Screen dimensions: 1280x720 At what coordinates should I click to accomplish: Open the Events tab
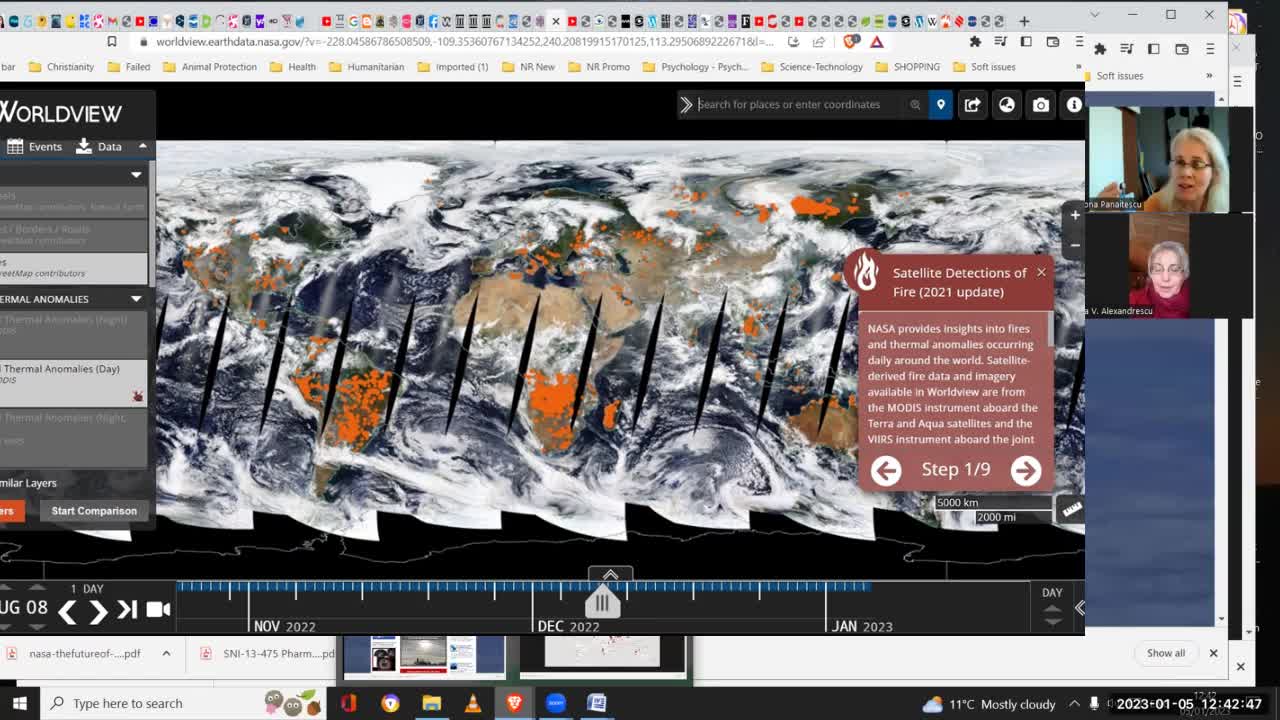coord(35,146)
